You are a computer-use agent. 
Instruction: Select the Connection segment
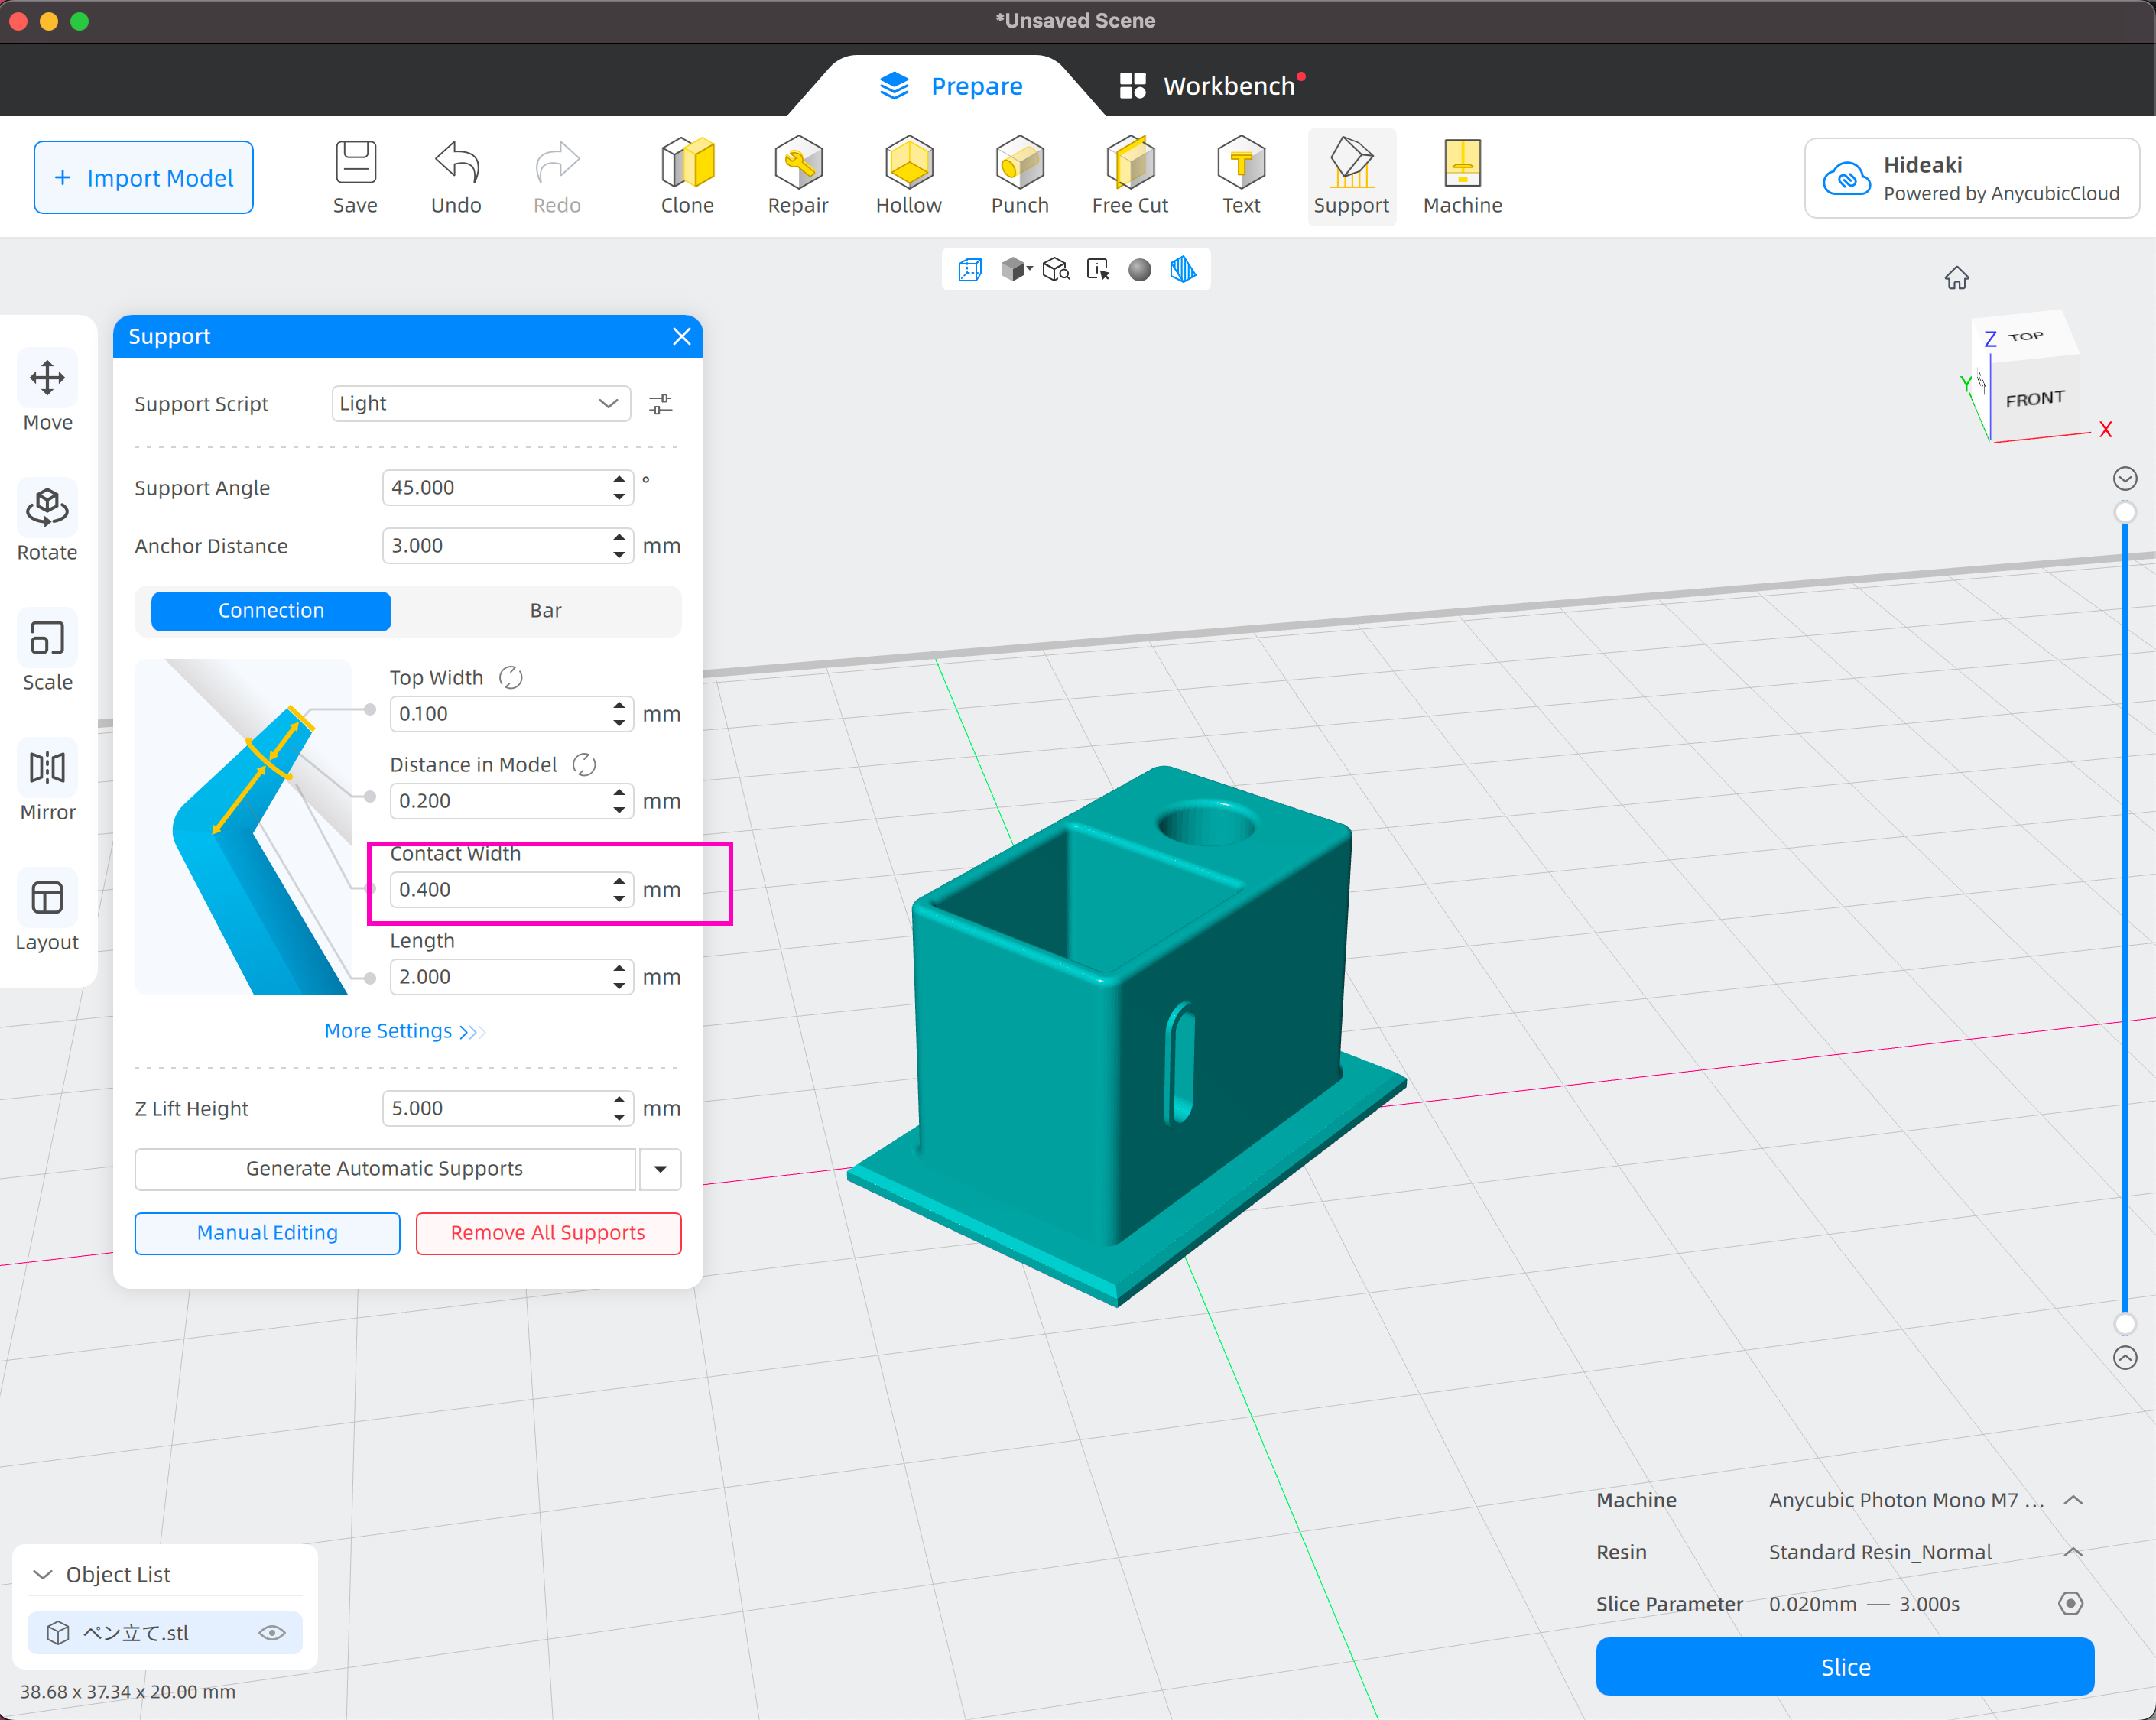[x=271, y=610]
